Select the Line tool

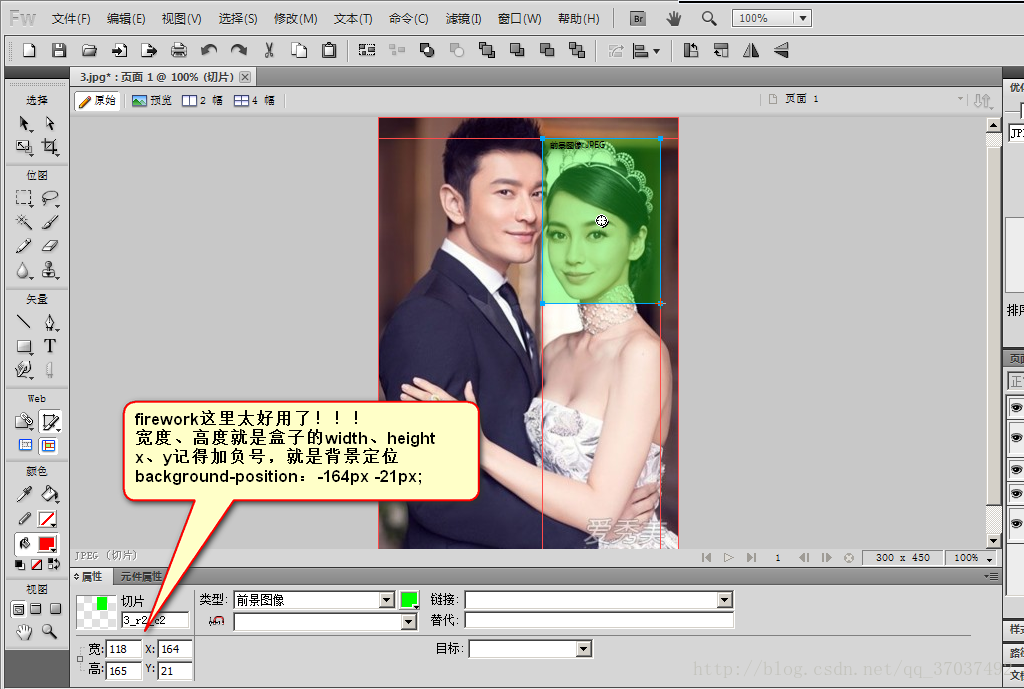(x=24, y=322)
